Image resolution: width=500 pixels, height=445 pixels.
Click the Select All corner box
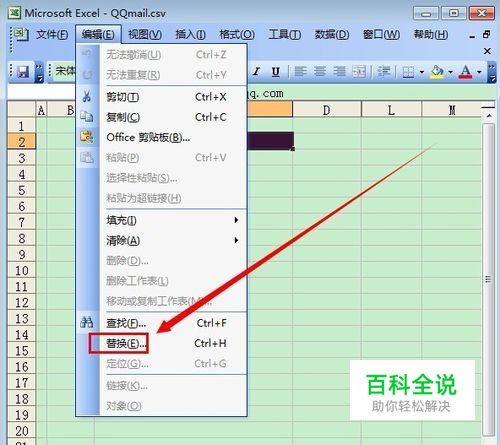tap(21, 109)
